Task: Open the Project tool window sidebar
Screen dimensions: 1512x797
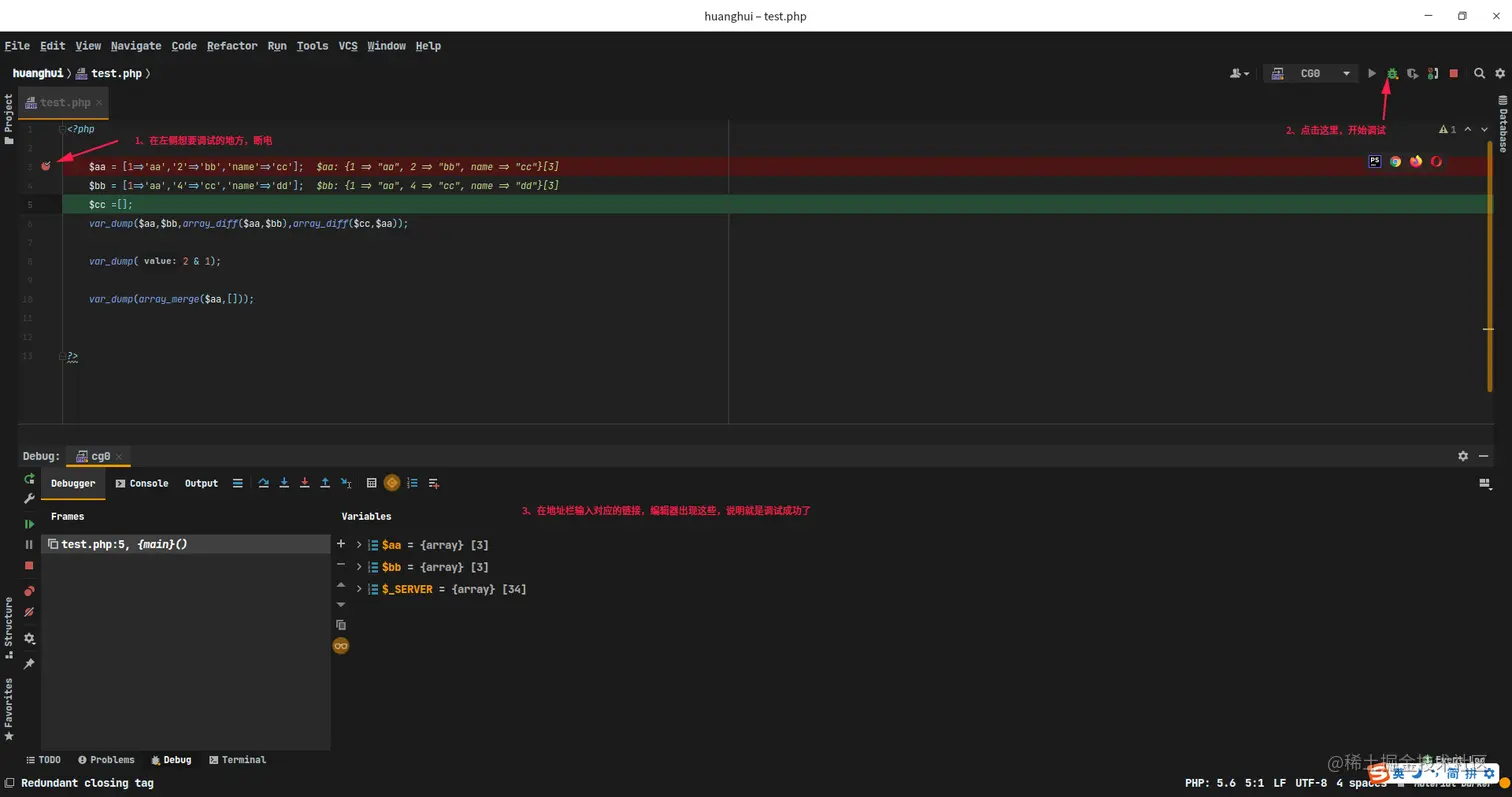Action: pos(9,119)
